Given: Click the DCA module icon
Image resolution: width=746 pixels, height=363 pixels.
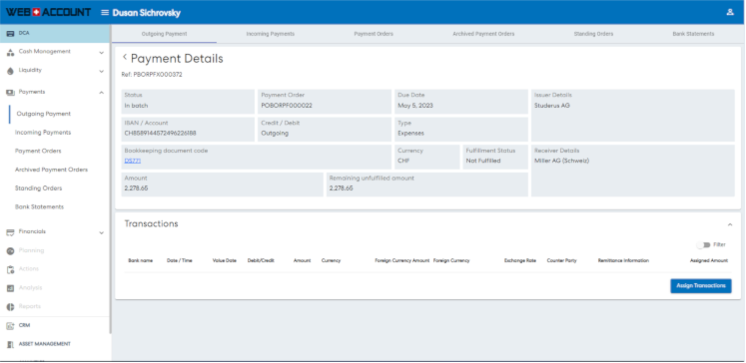Looking at the screenshot, I should [x=10, y=34].
